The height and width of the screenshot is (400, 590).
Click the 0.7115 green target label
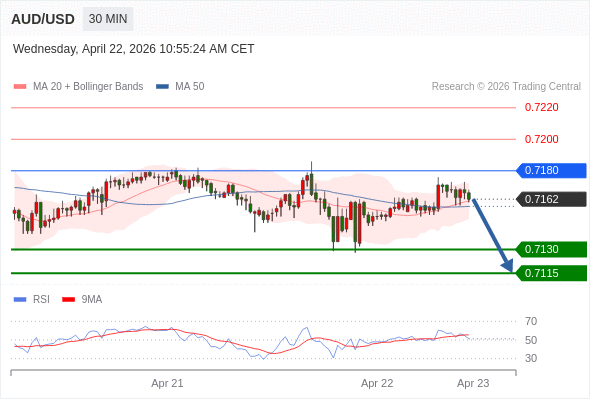[x=551, y=273]
